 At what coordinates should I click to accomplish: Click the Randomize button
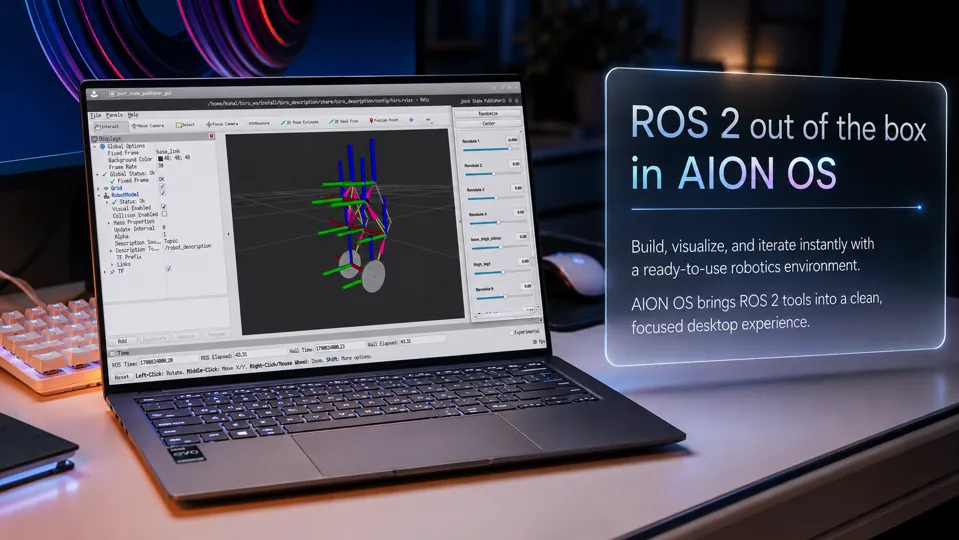tap(488, 114)
